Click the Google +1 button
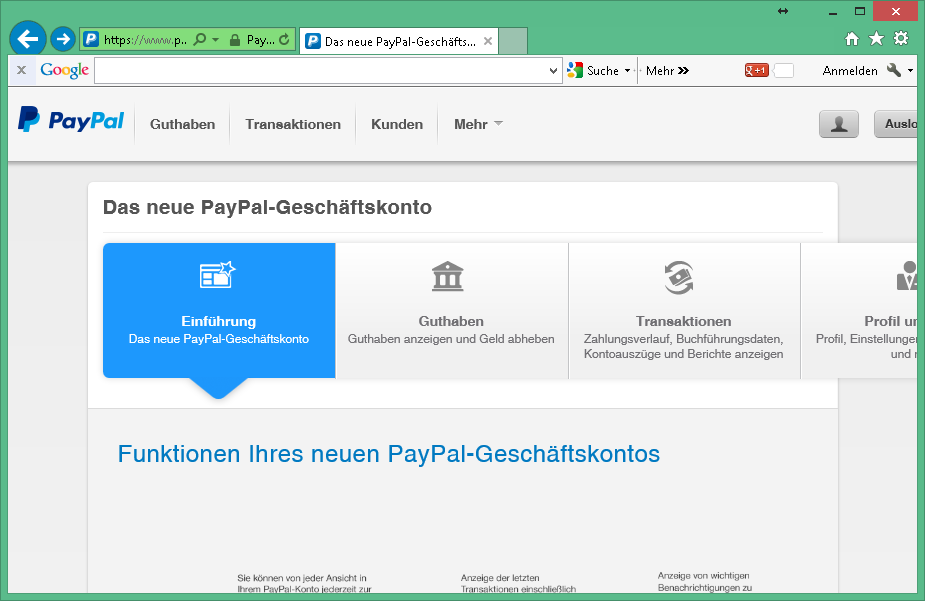The height and width of the screenshot is (601, 925). pos(756,70)
